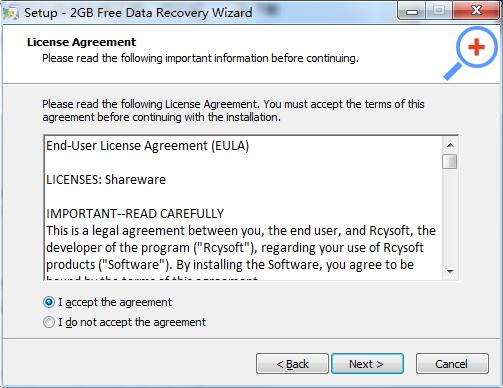Click the End-User License Agreement (EULA) heading line

[x=148, y=146]
